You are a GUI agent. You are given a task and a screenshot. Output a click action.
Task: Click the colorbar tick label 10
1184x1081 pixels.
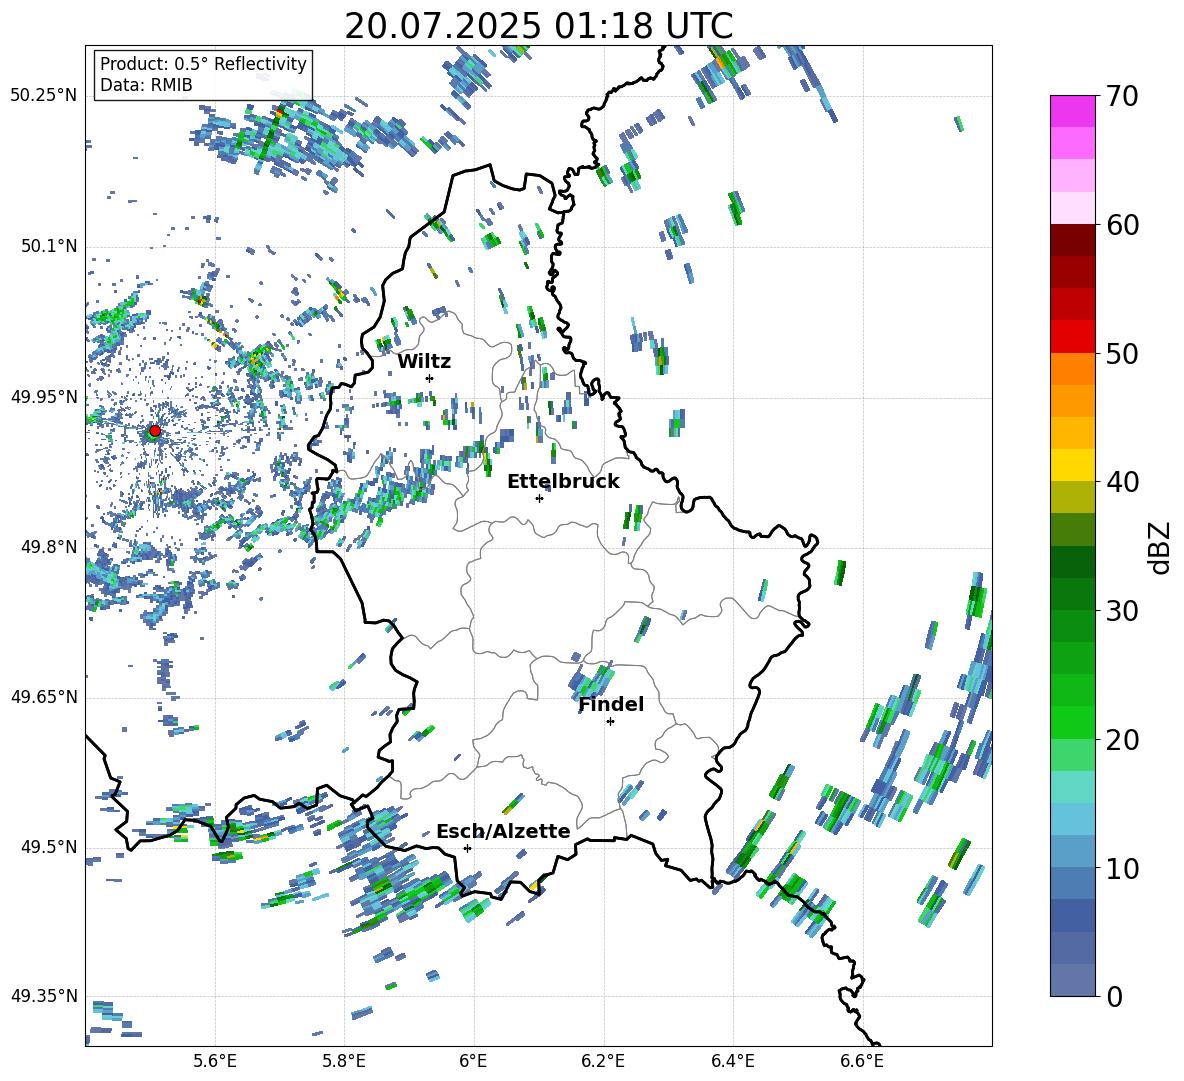coord(1123,868)
